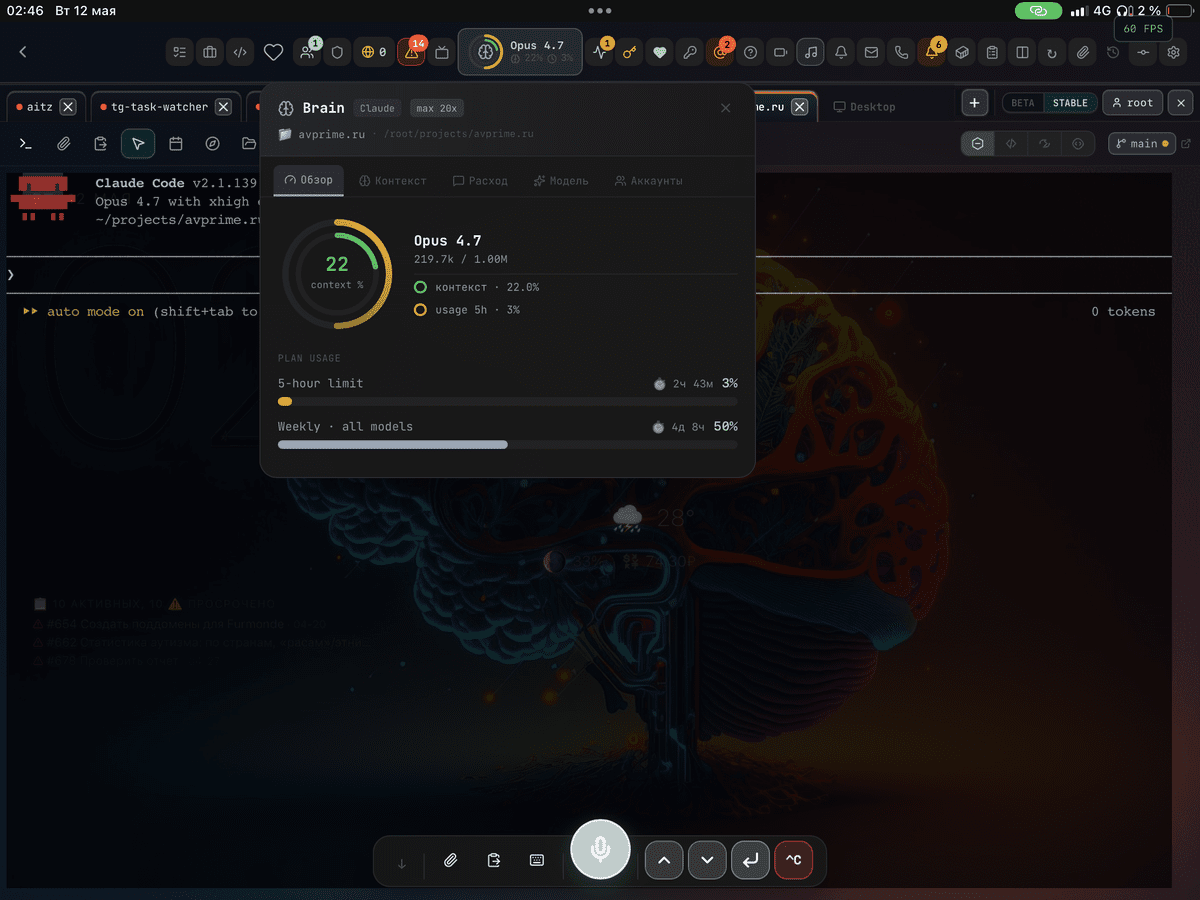Open the code brackets icon in top toolbar
1200x900 pixels.
[x=240, y=52]
